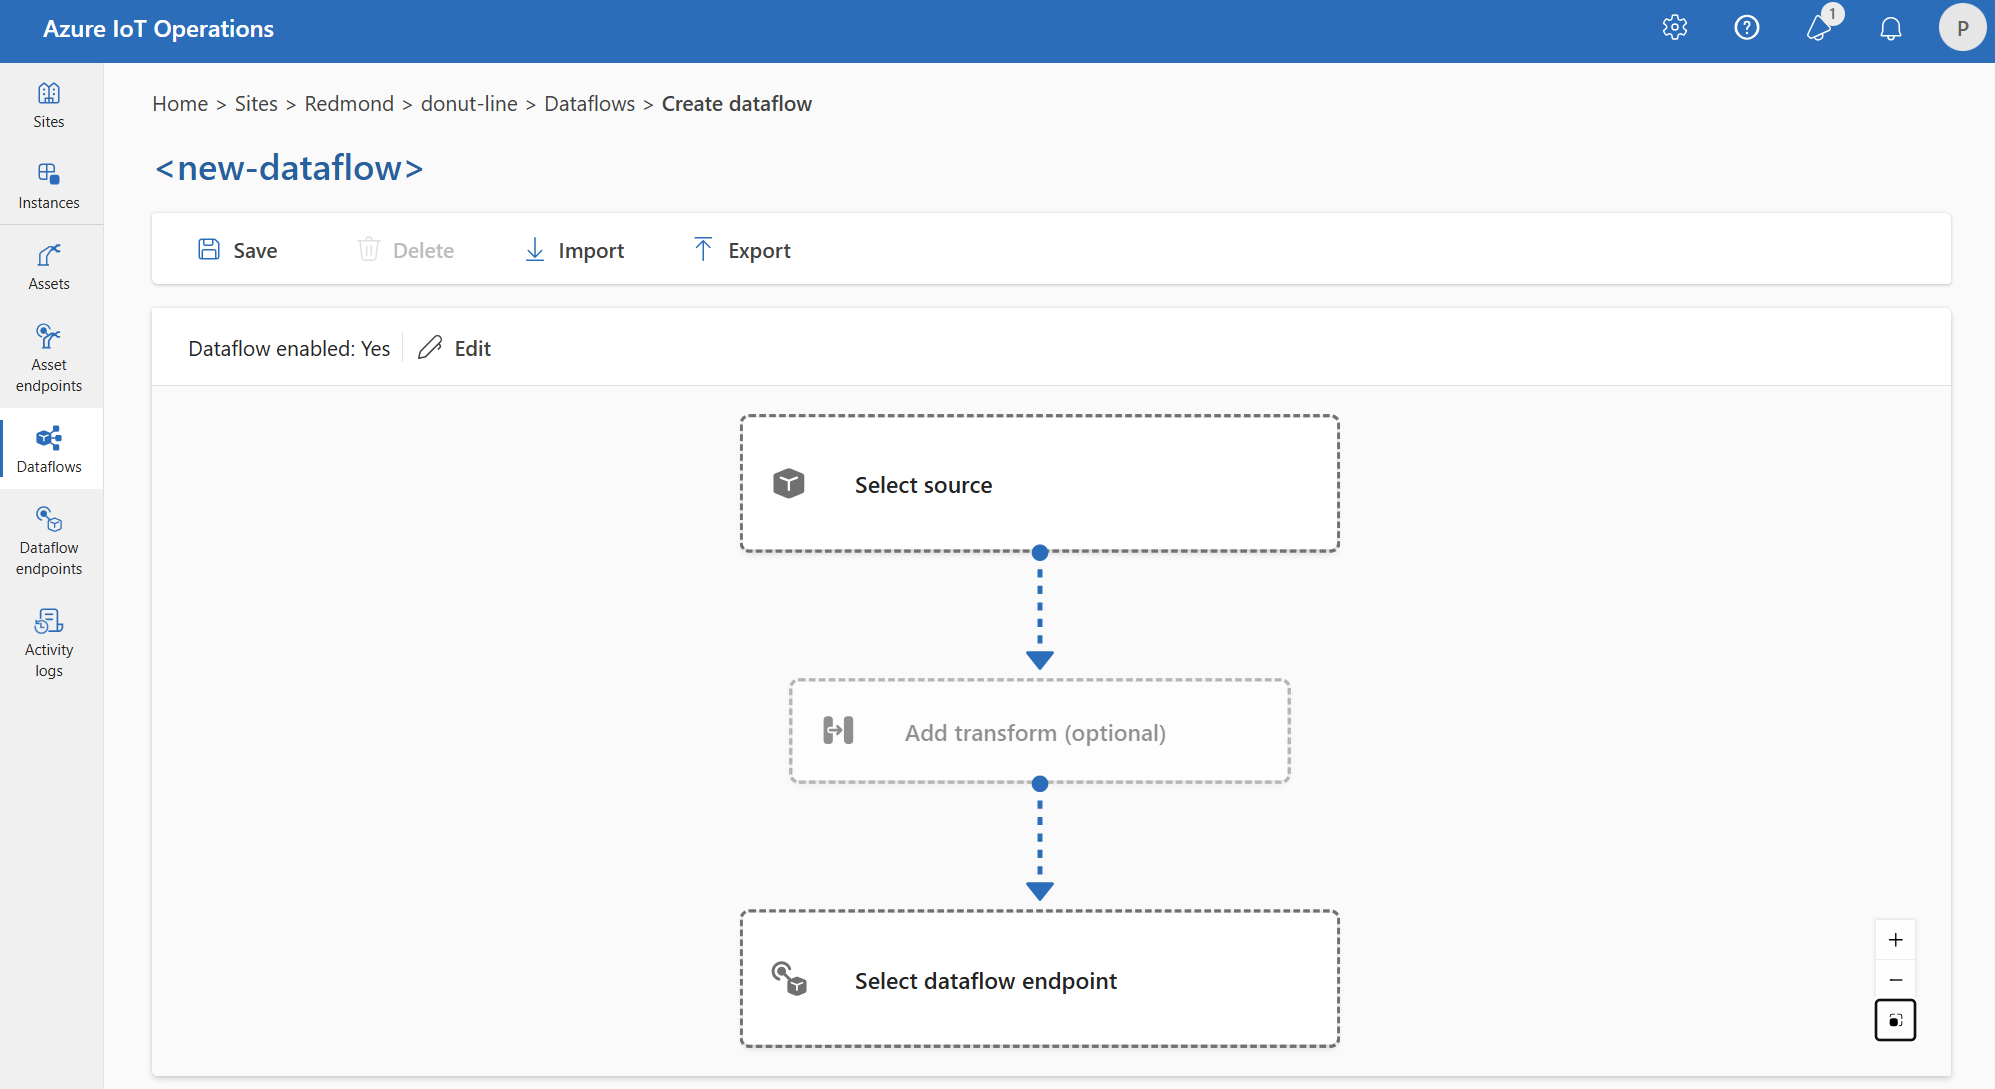Click Save to save the dataflow
Viewport: 1995px width, 1089px height.
(239, 249)
